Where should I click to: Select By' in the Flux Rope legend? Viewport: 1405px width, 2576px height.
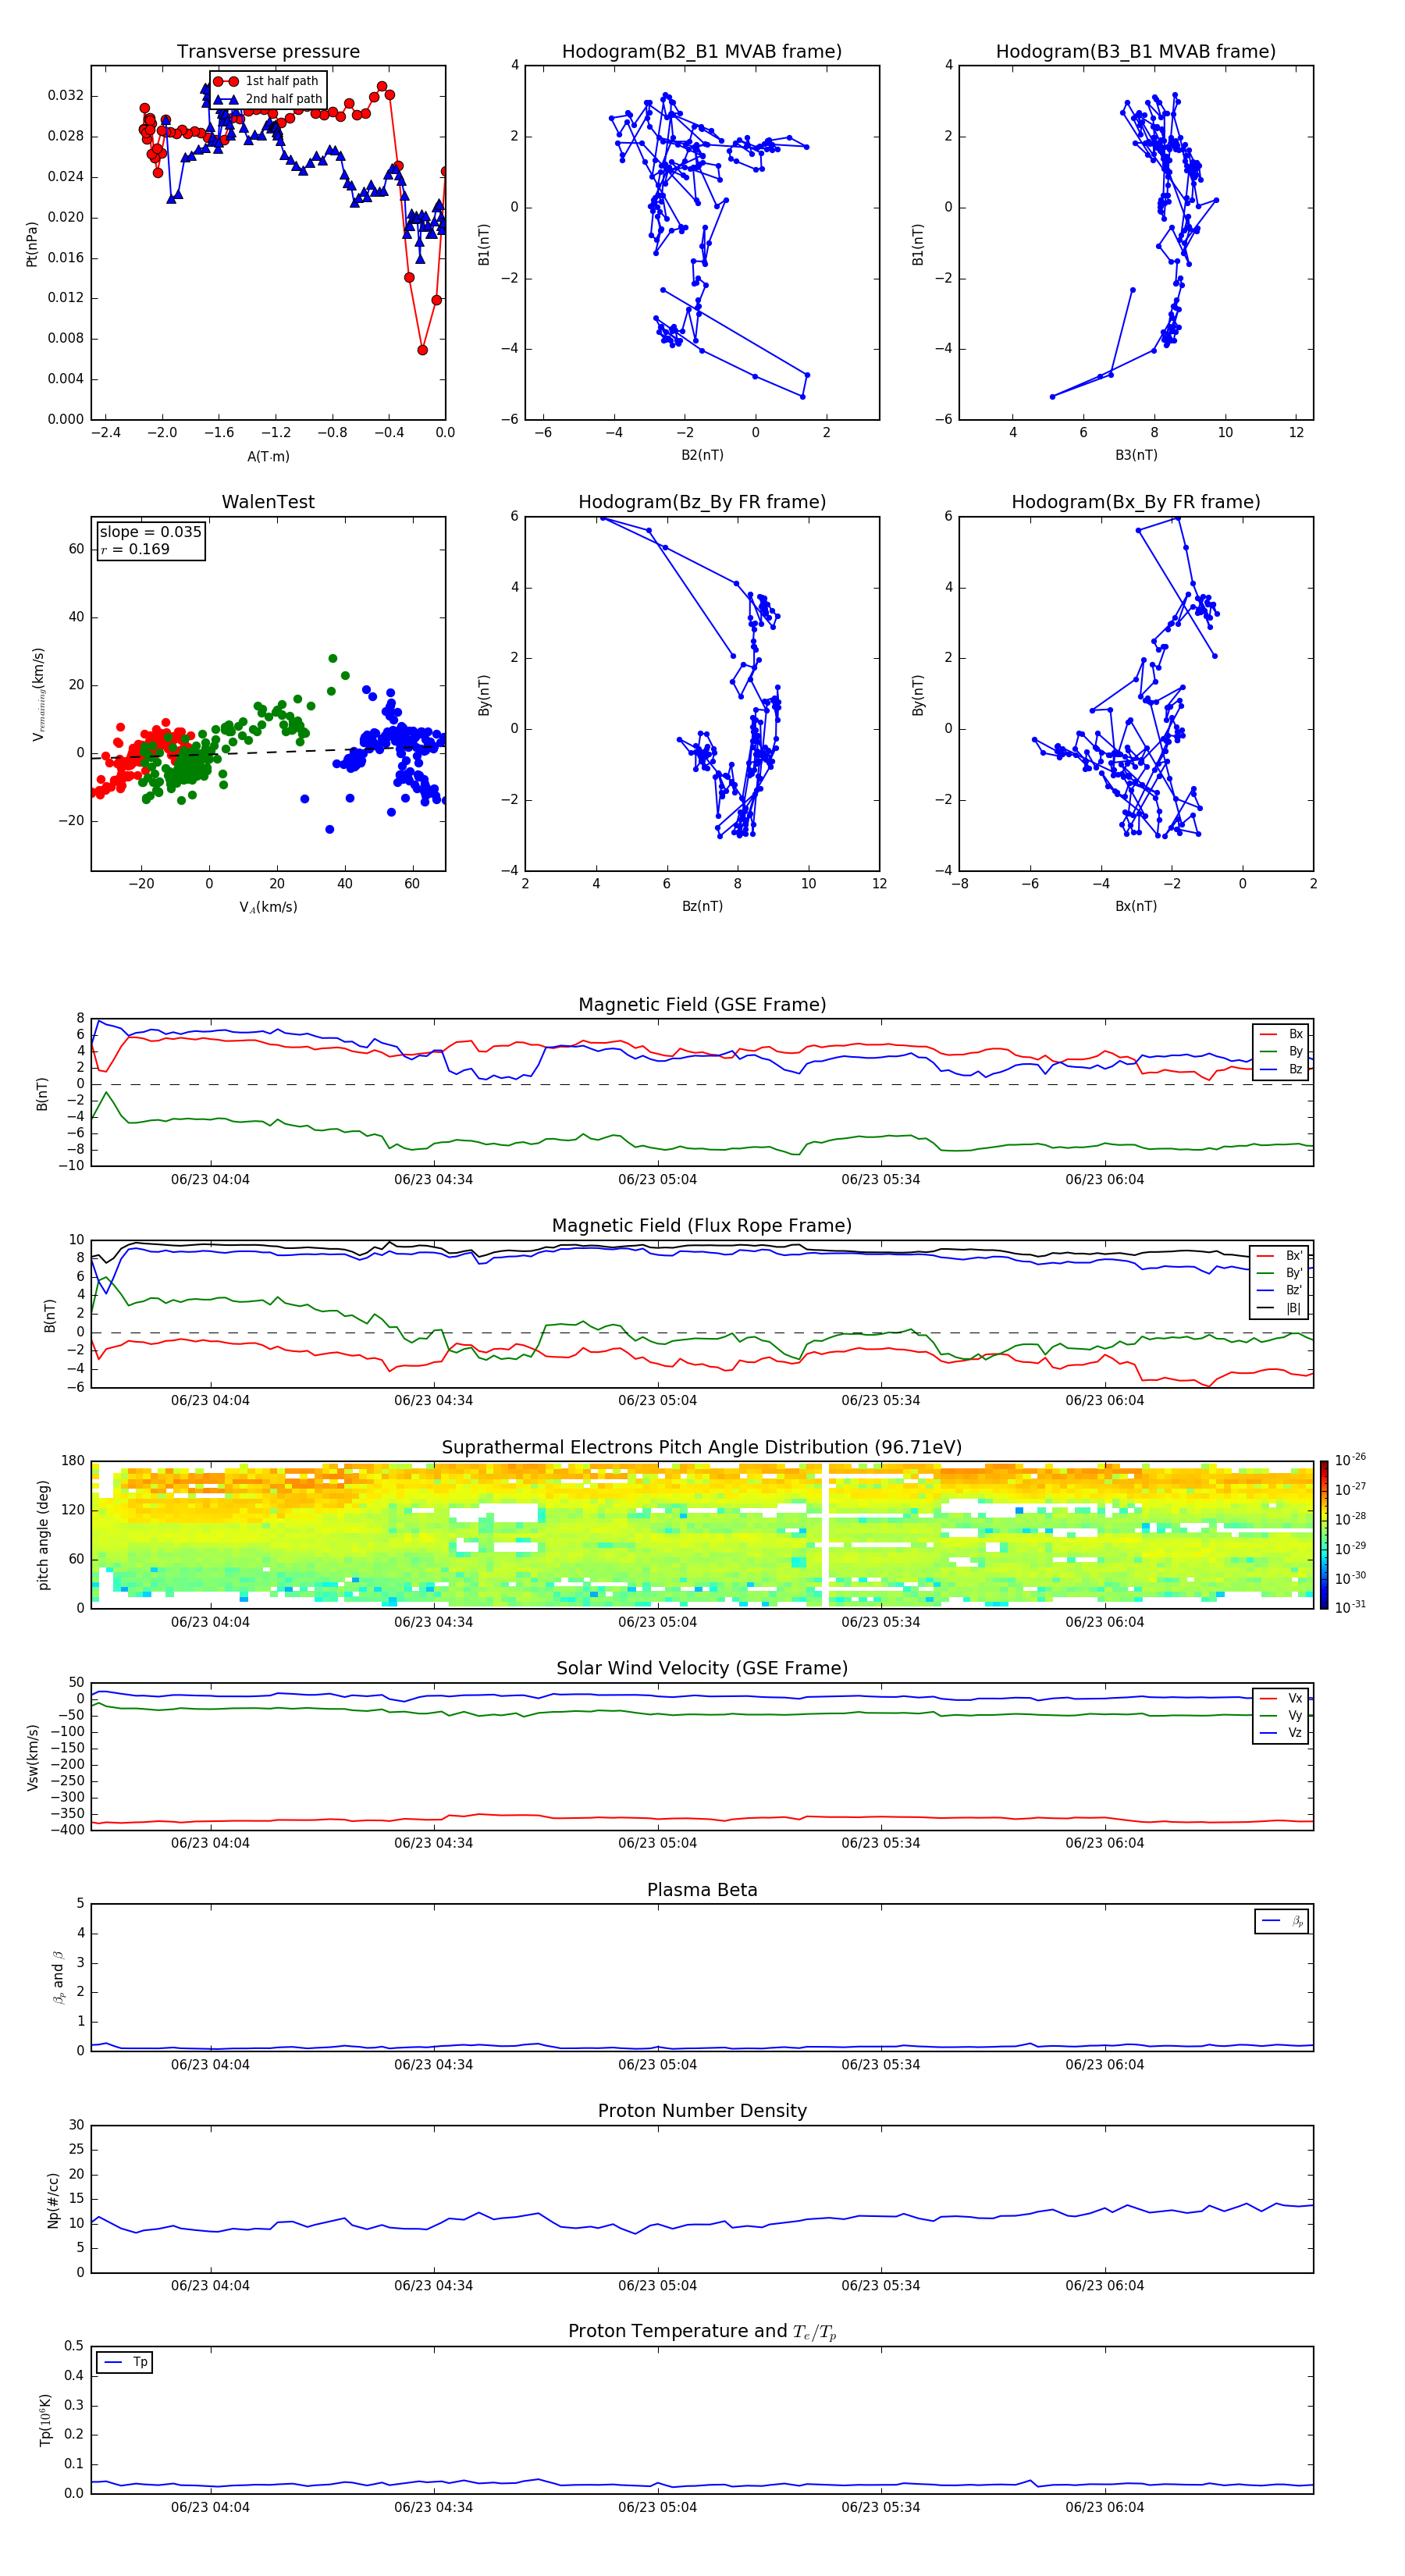1281,1273
